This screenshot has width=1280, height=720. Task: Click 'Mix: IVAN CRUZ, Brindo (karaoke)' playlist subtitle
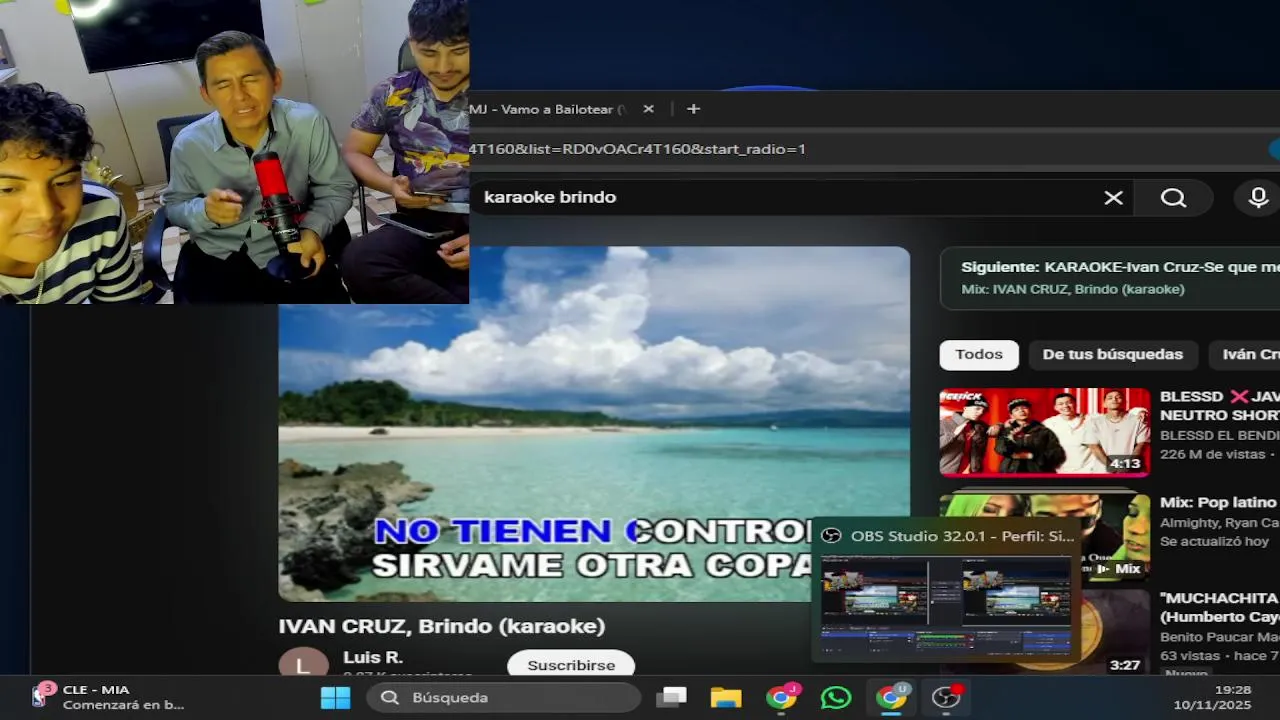[x=1073, y=289]
